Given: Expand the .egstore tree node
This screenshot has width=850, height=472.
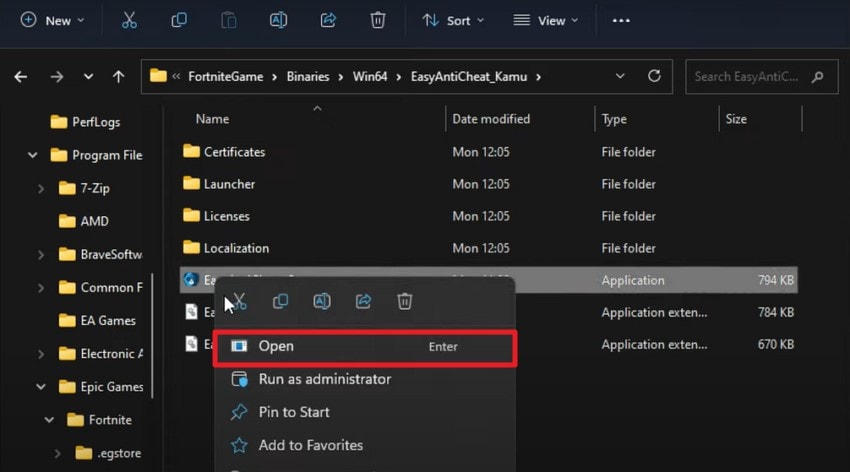Looking at the screenshot, I should tap(57, 453).
